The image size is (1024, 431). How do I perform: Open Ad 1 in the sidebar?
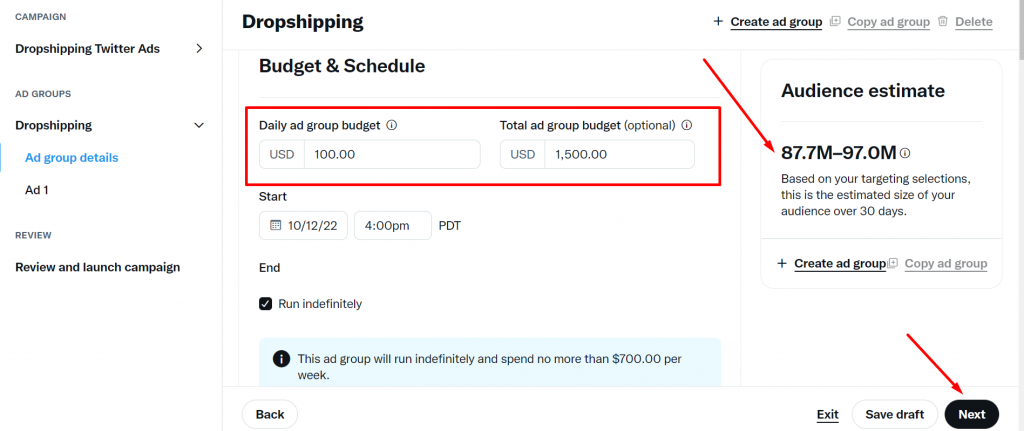(37, 190)
